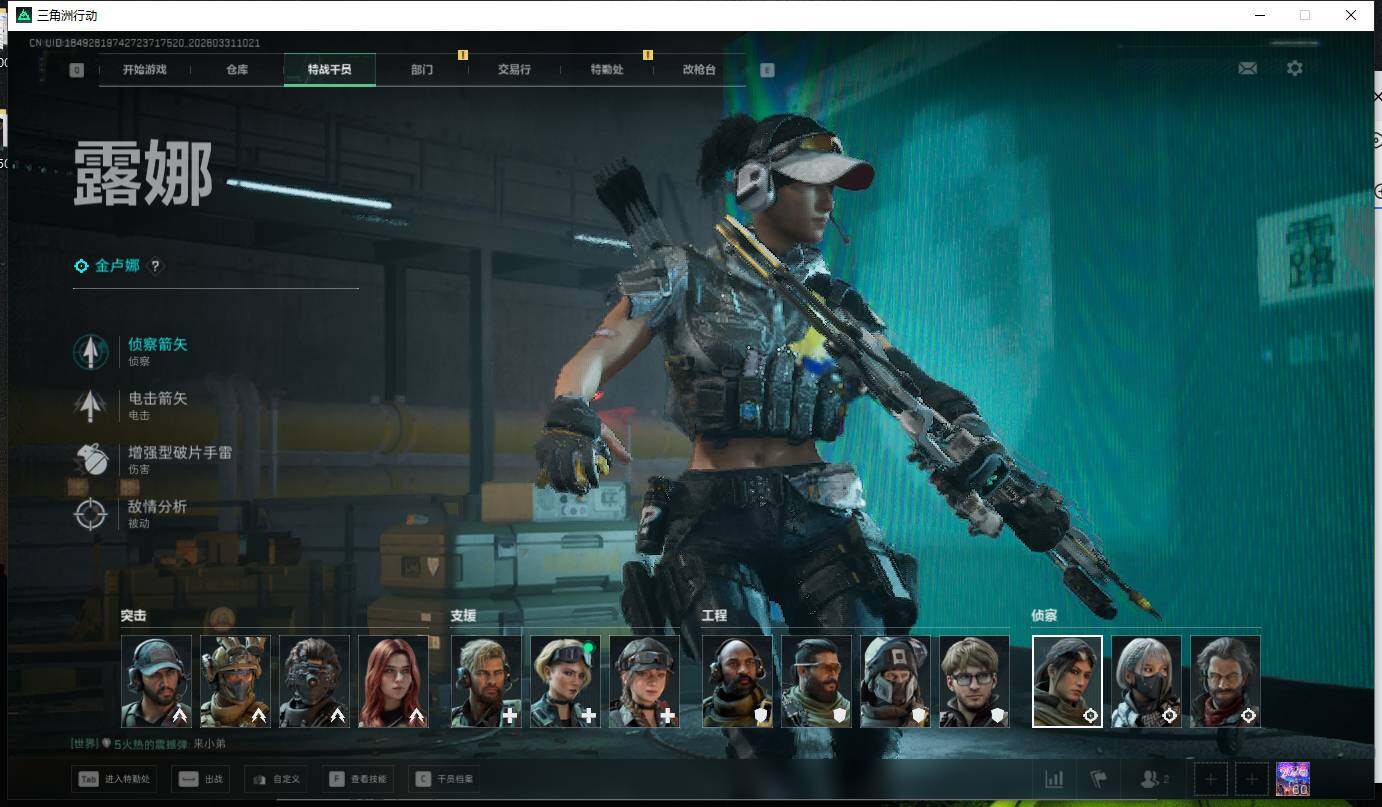Select the engineer operator with eyeglasses and light hair
The width and height of the screenshot is (1382, 807).
tap(974, 681)
